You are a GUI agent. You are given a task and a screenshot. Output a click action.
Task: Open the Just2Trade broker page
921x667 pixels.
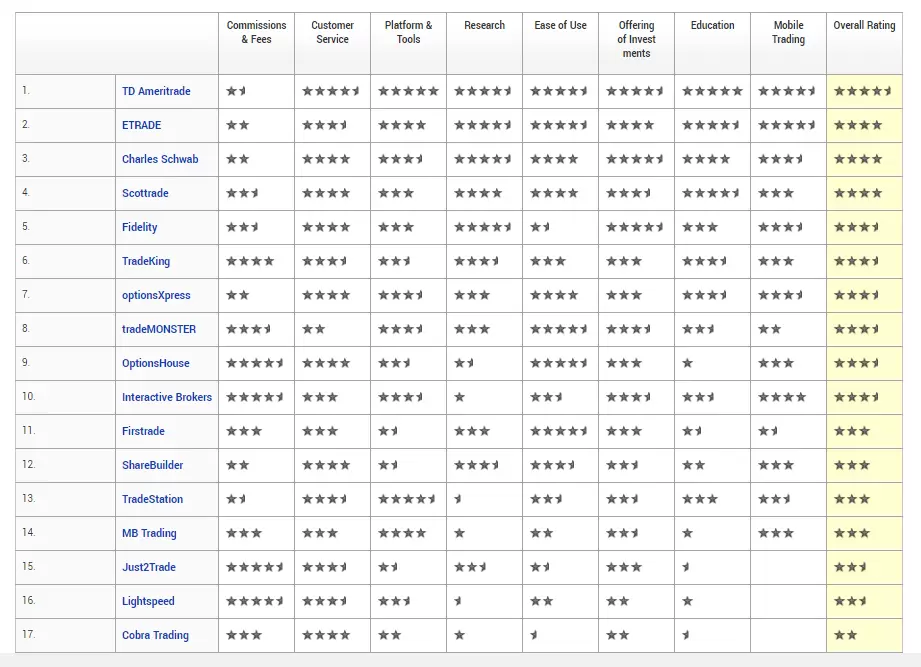click(147, 567)
